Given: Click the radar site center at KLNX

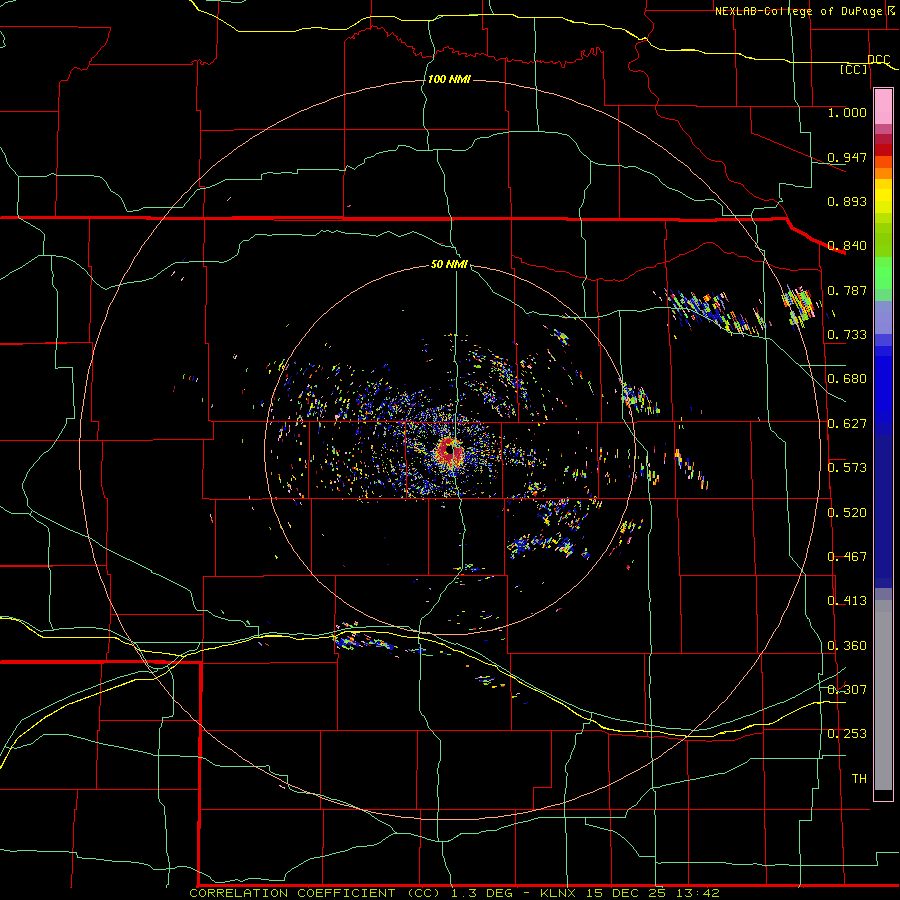Looking at the screenshot, I should click(450, 451).
